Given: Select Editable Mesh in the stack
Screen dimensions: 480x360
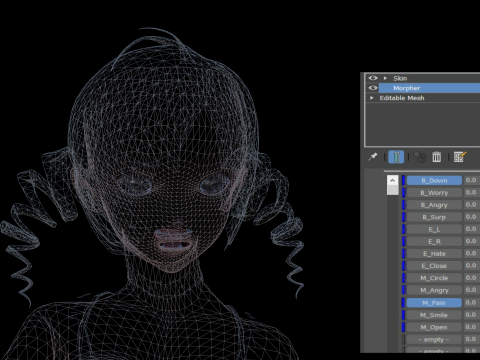Looking at the screenshot, I should coord(423,98).
